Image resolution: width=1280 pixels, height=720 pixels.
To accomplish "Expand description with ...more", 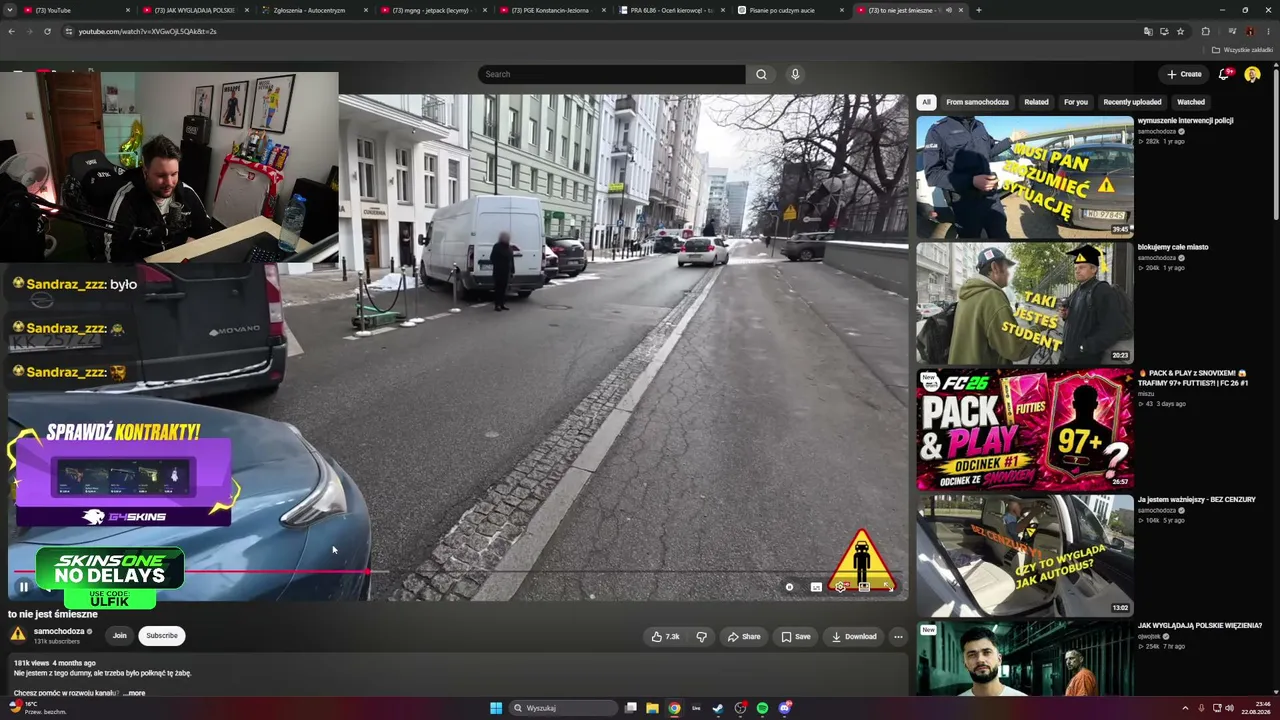I will tap(134, 693).
